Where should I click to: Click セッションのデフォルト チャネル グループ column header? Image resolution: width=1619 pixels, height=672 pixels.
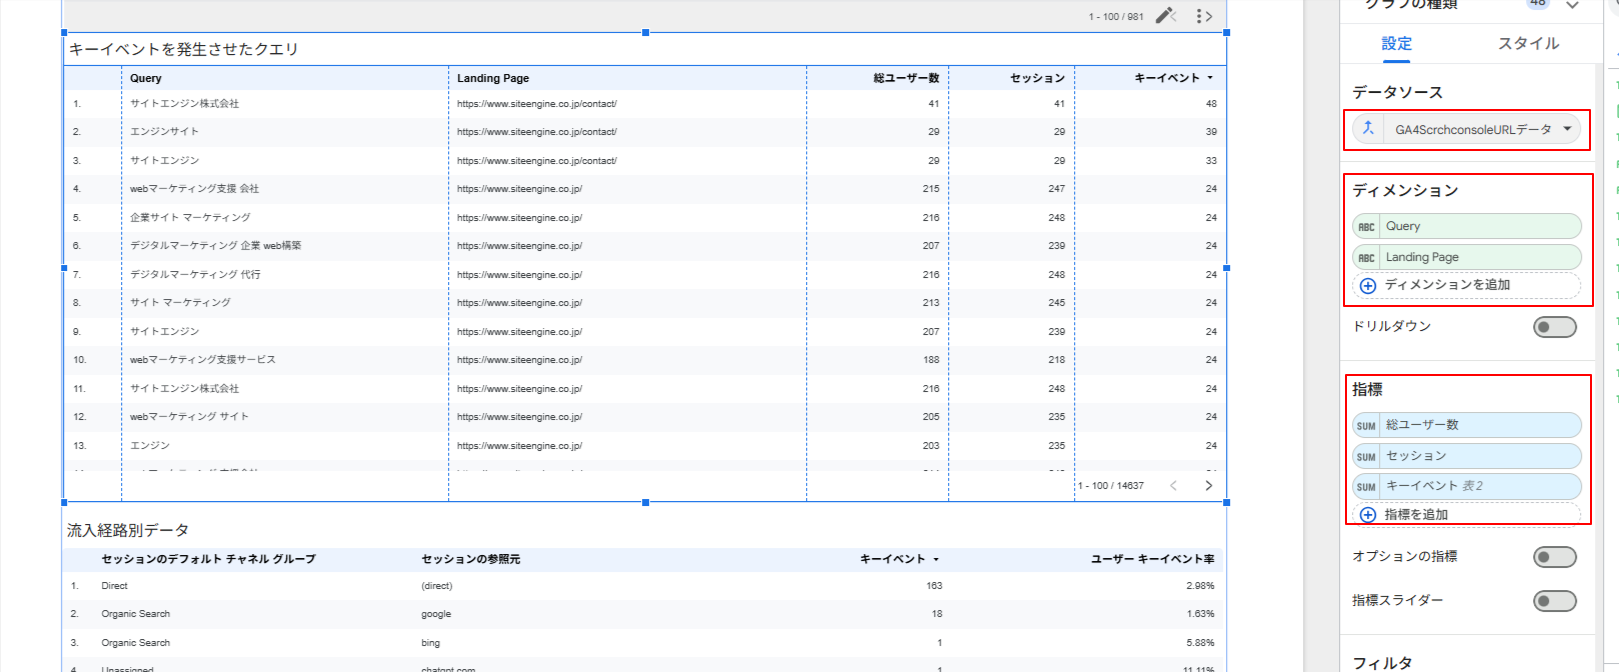pos(208,559)
